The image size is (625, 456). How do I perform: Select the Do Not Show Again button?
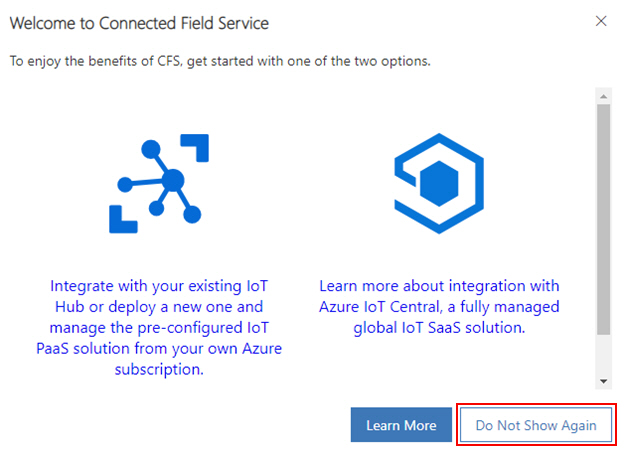tap(536, 425)
